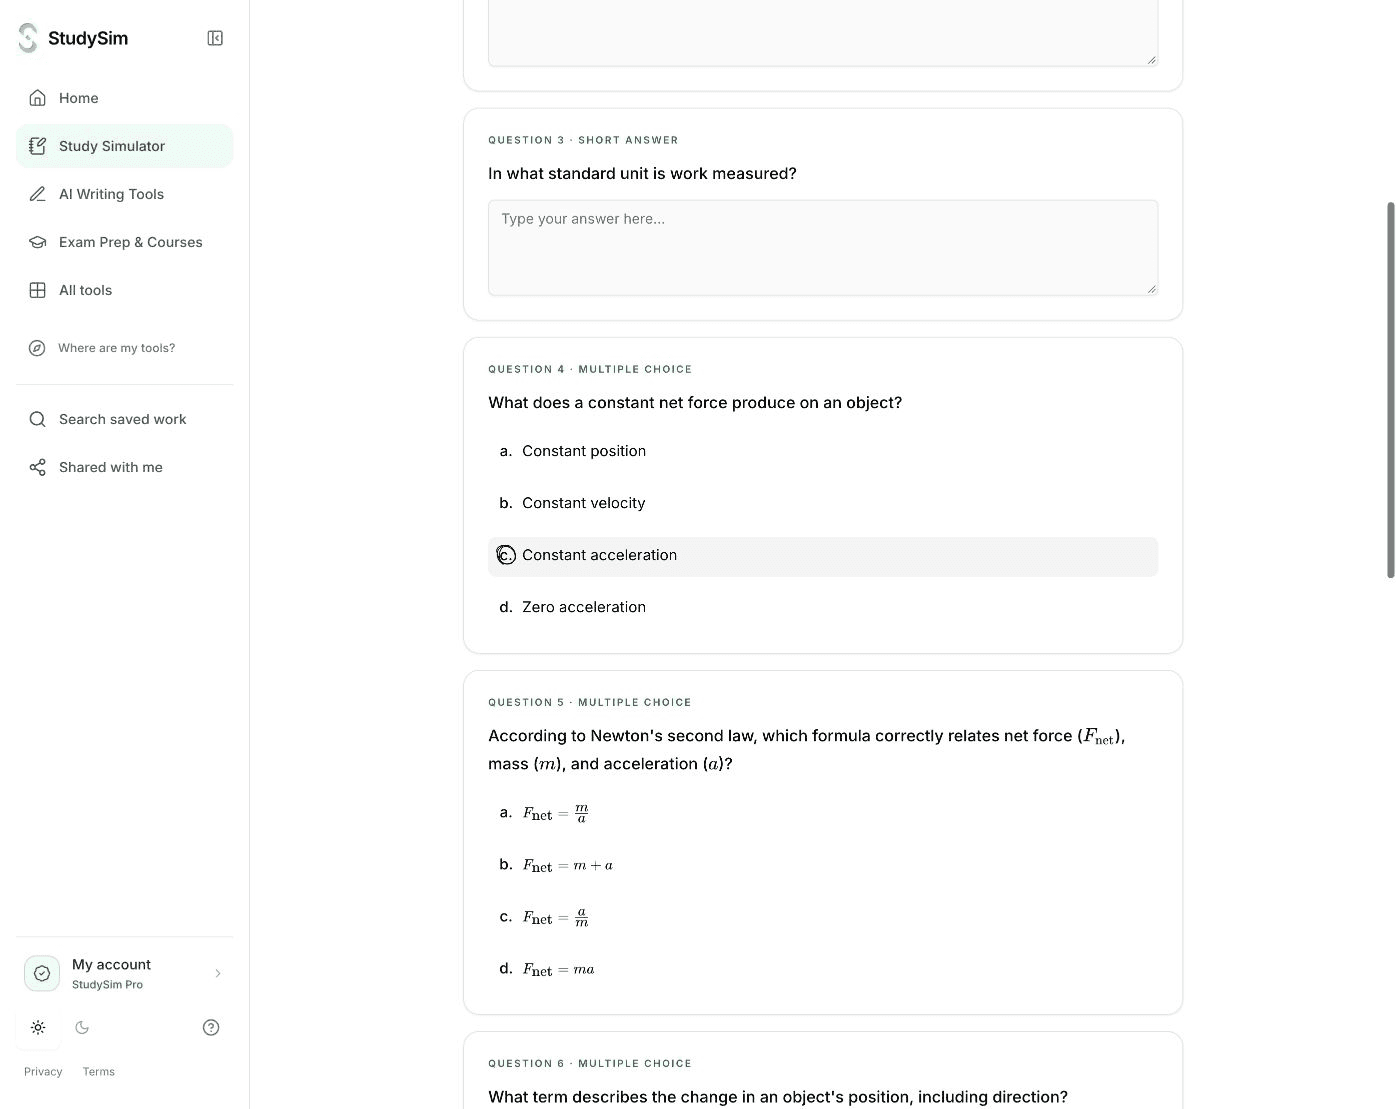Click the Question 3 answer box resize handle
The width and height of the screenshot is (1396, 1109).
coord(1151,289)
